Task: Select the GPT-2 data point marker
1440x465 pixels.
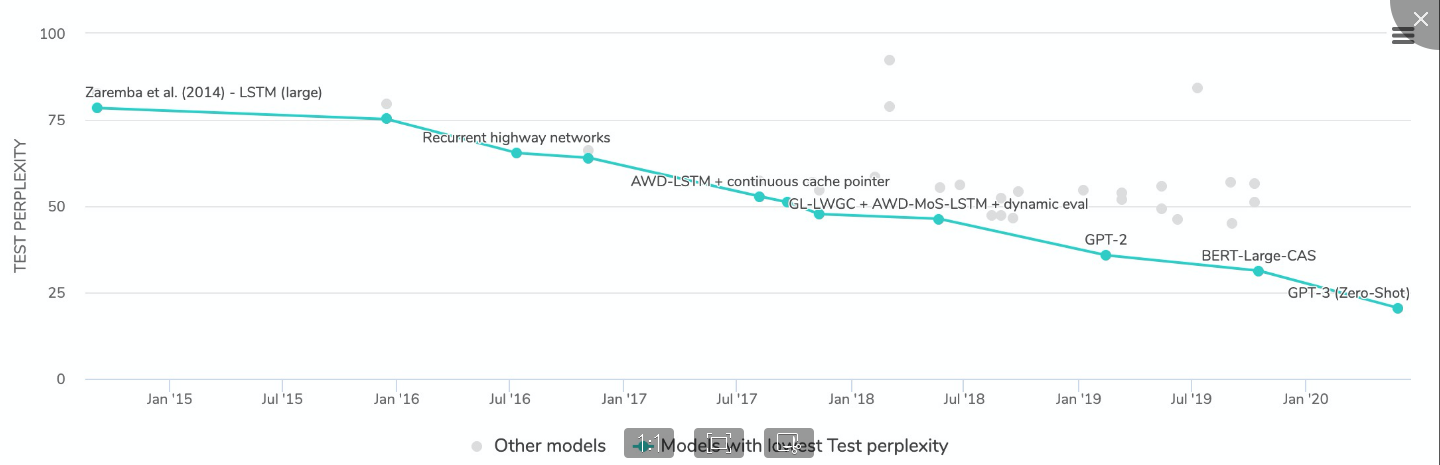Action: (x=1105, y=255)
